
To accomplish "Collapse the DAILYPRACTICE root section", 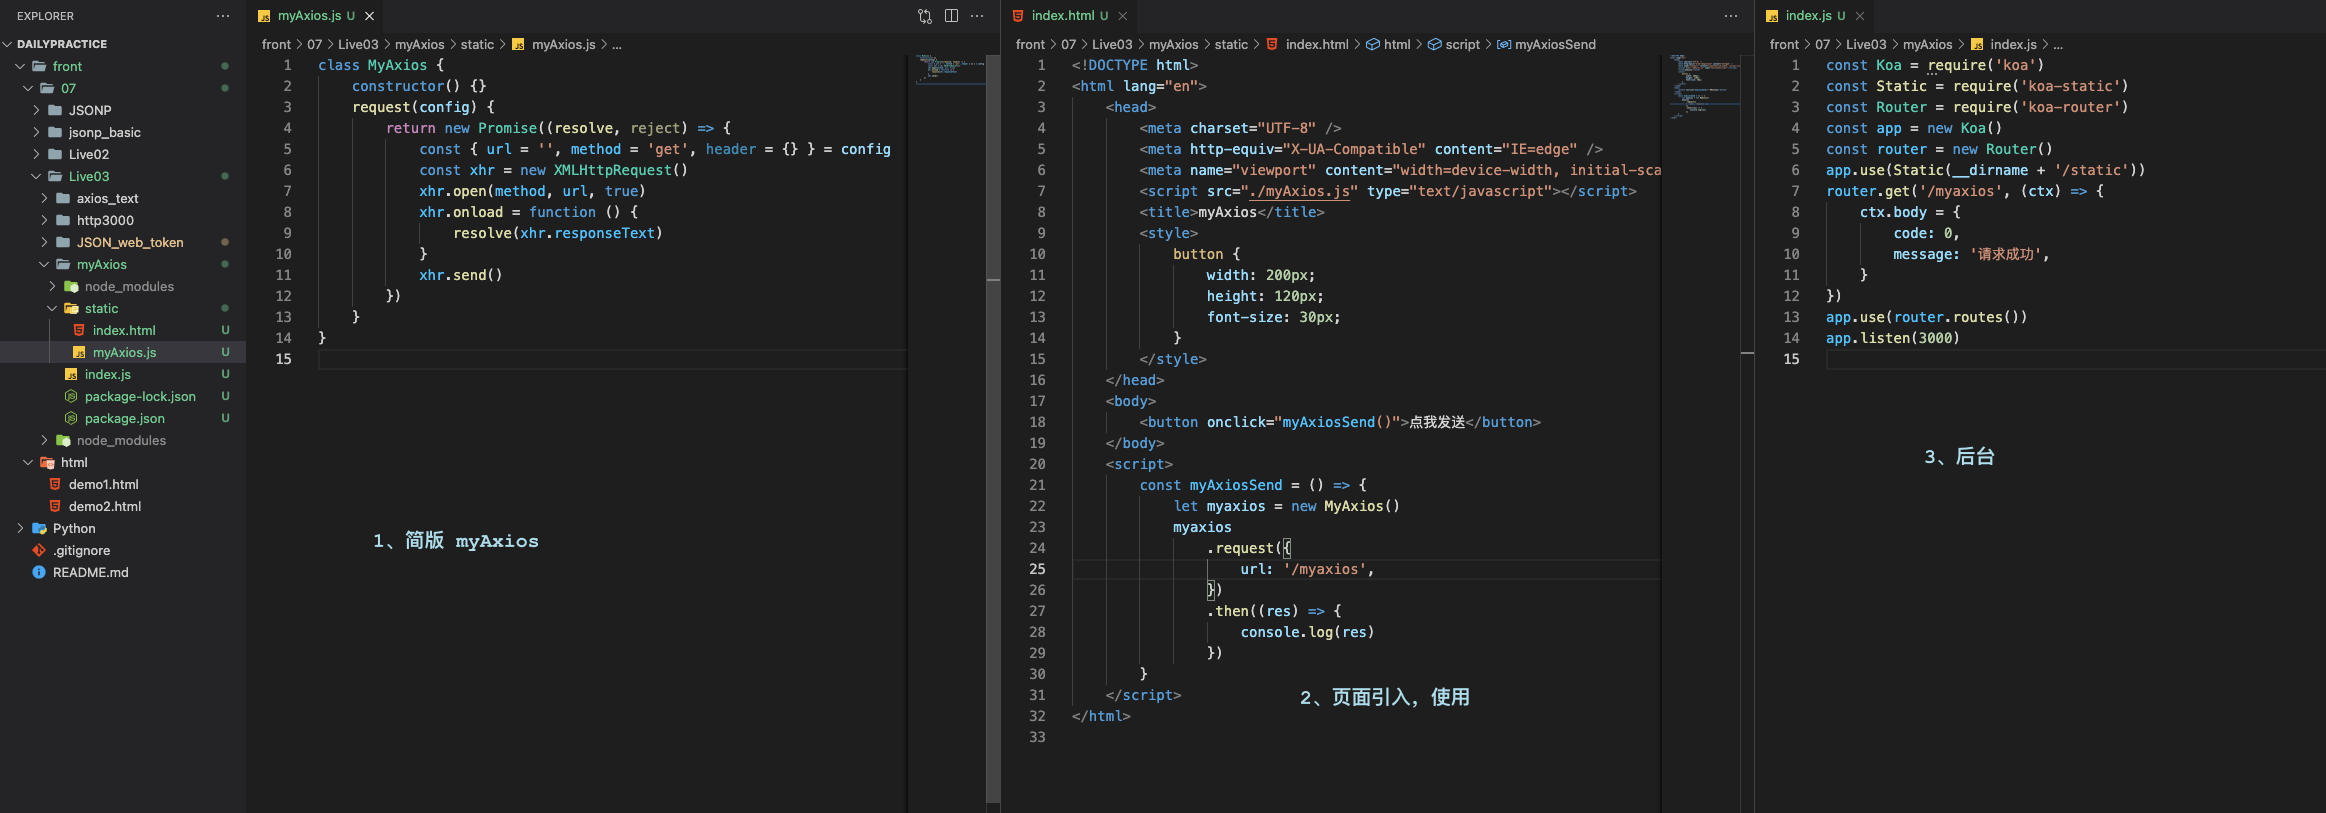I will click(61, 44).
